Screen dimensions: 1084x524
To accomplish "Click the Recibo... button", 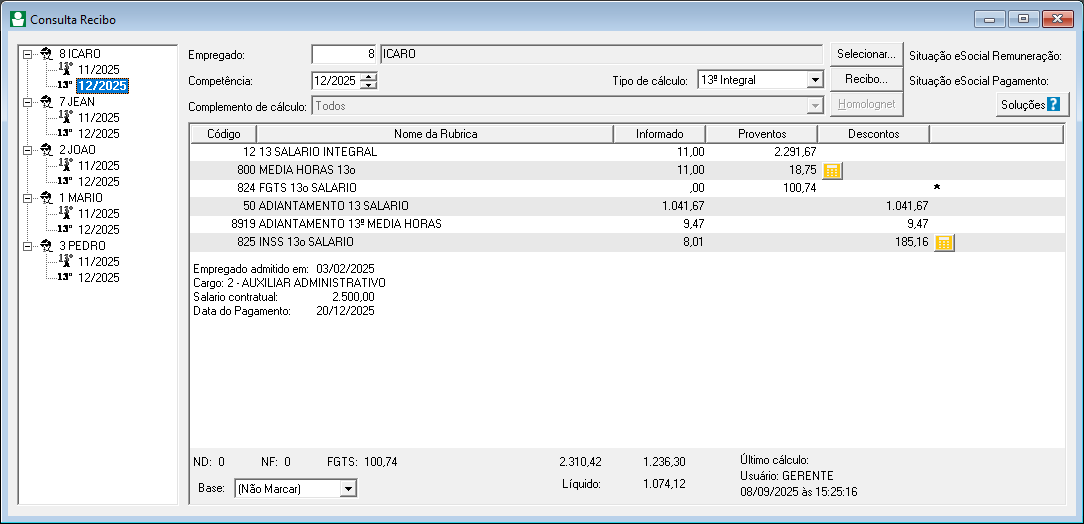I will click(866, 79).
